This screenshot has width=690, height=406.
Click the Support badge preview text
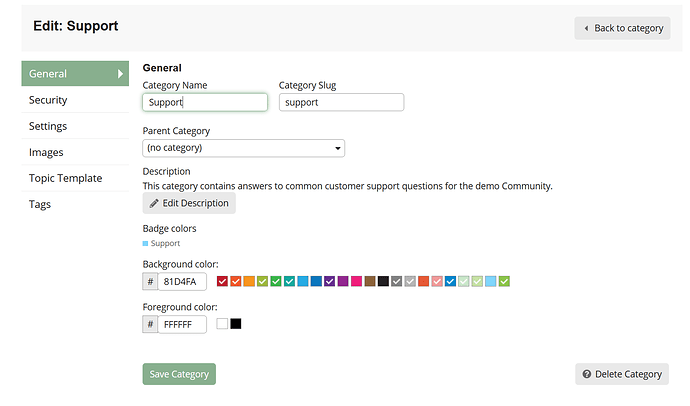click(165, 243)
